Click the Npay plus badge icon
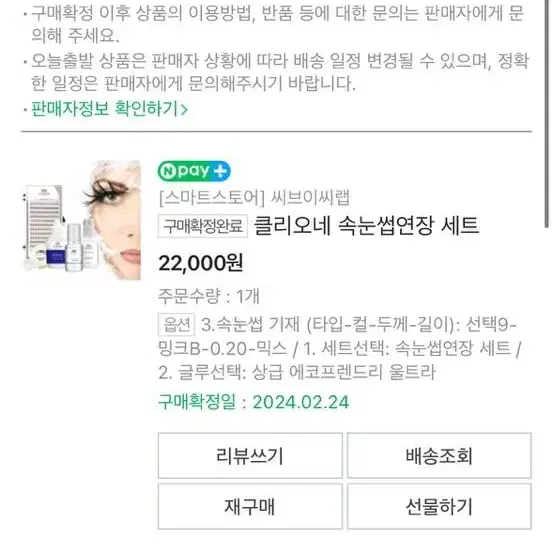 194,171
